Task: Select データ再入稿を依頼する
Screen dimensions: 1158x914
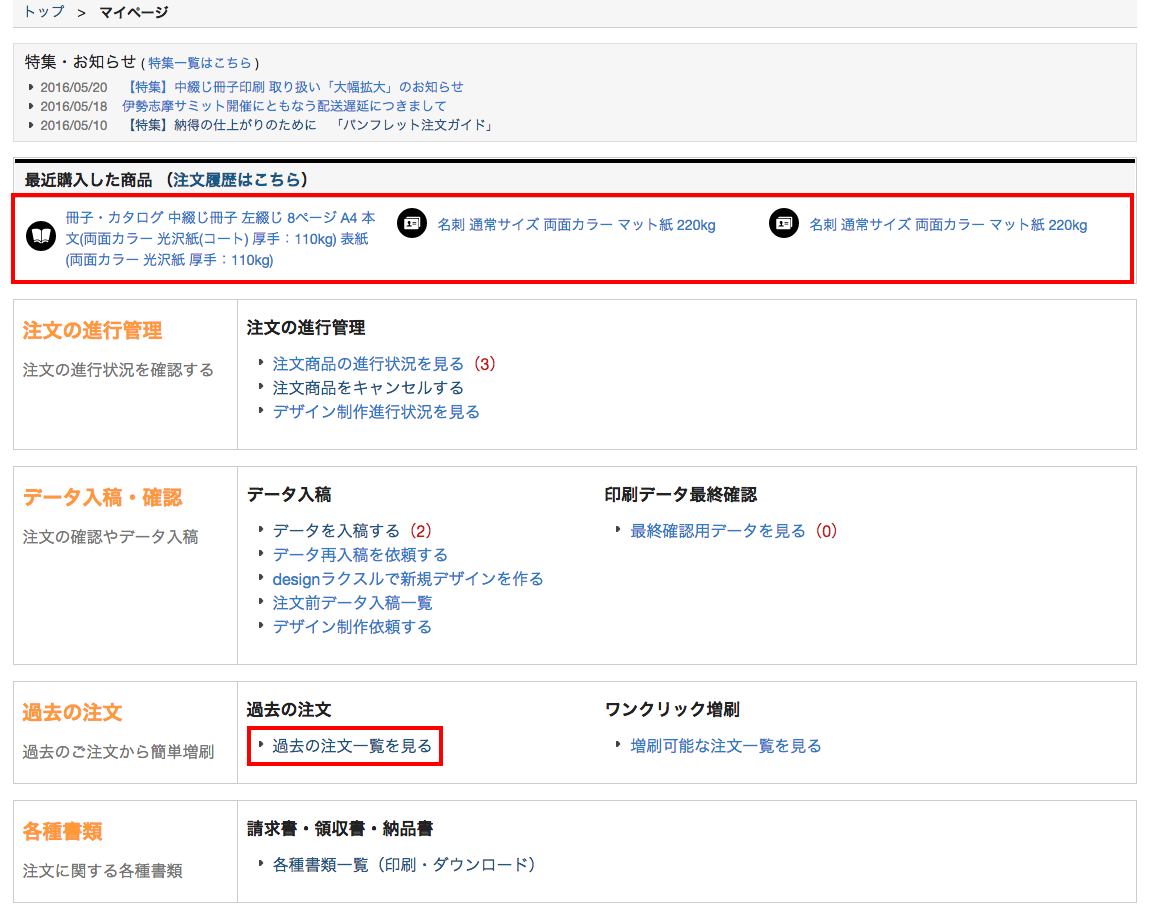Action: point(360,555)
